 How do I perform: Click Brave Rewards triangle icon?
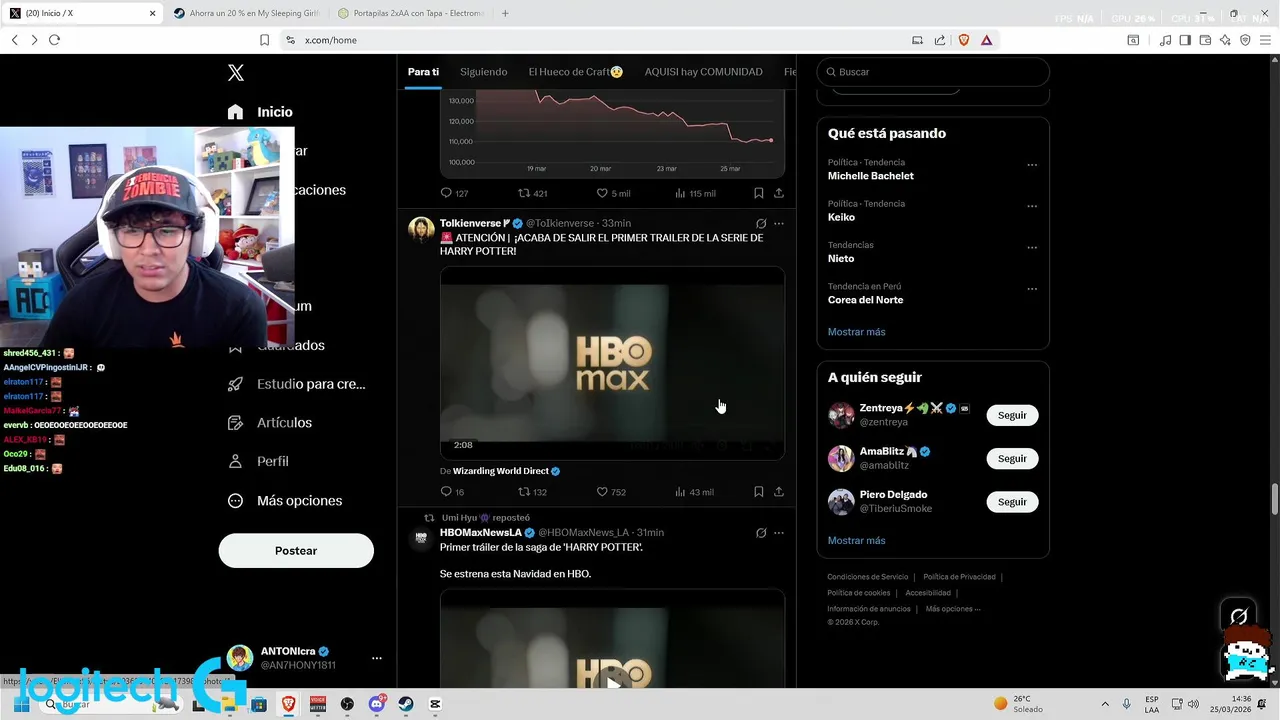tap(987, 40)
